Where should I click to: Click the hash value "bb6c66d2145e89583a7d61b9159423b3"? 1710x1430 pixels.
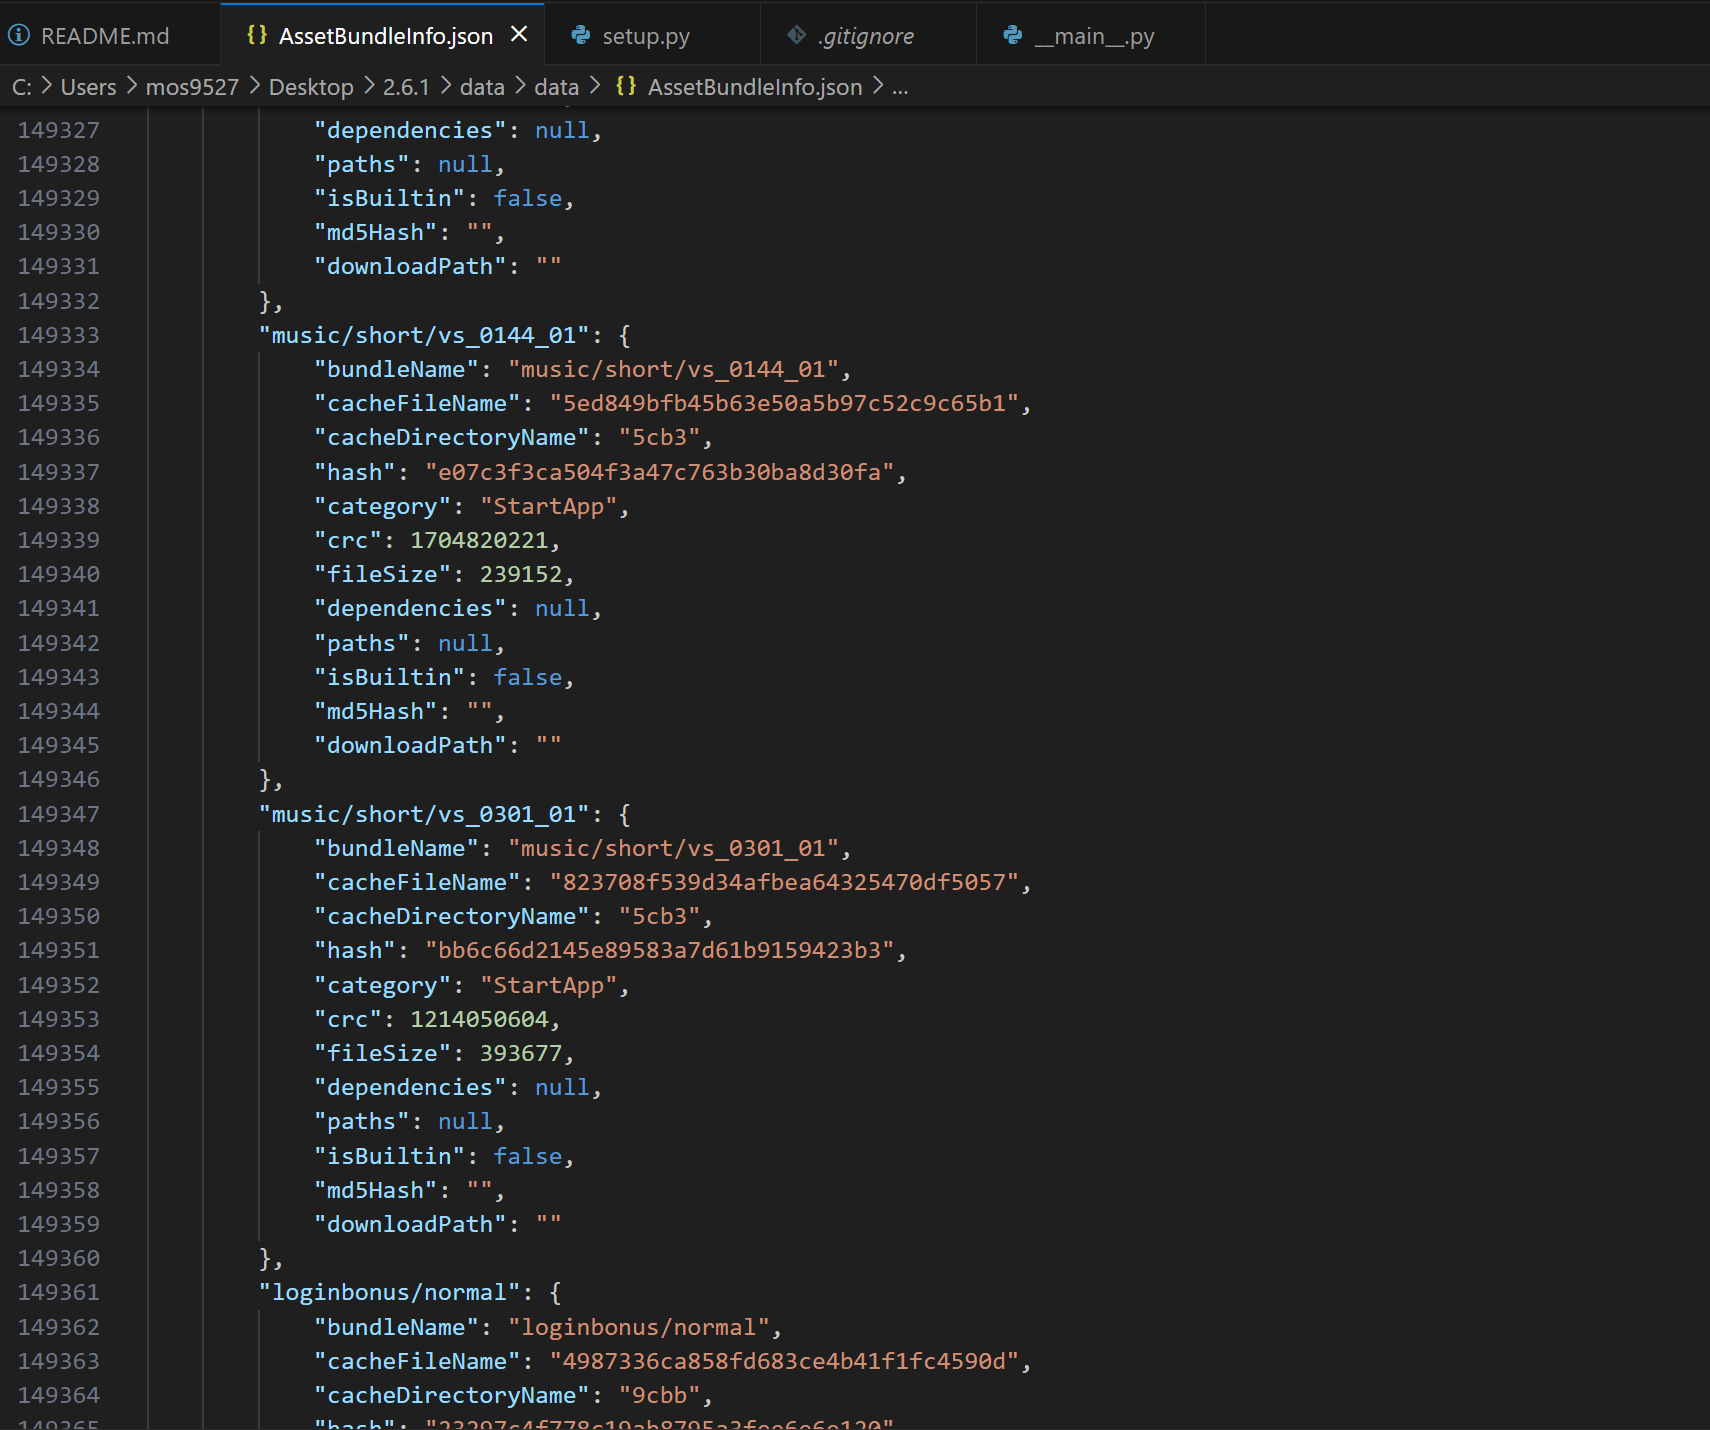[x=660, y=950]
